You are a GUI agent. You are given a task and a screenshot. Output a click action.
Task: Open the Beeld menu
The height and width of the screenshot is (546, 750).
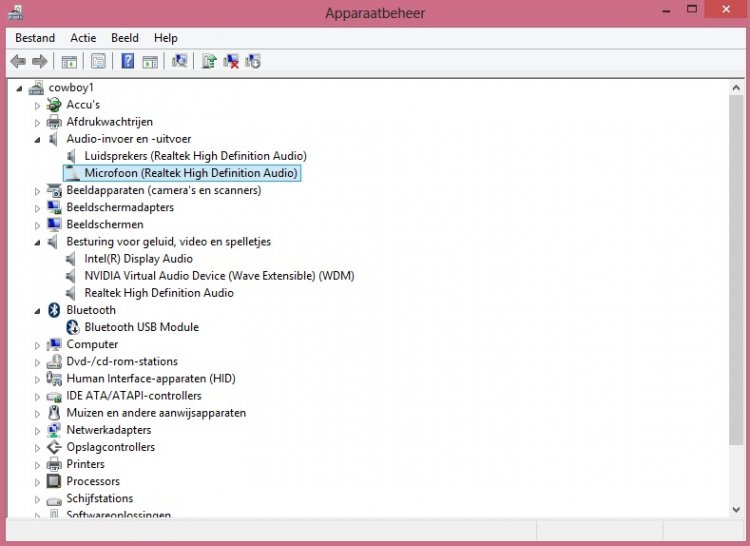(x=125, y=38)
